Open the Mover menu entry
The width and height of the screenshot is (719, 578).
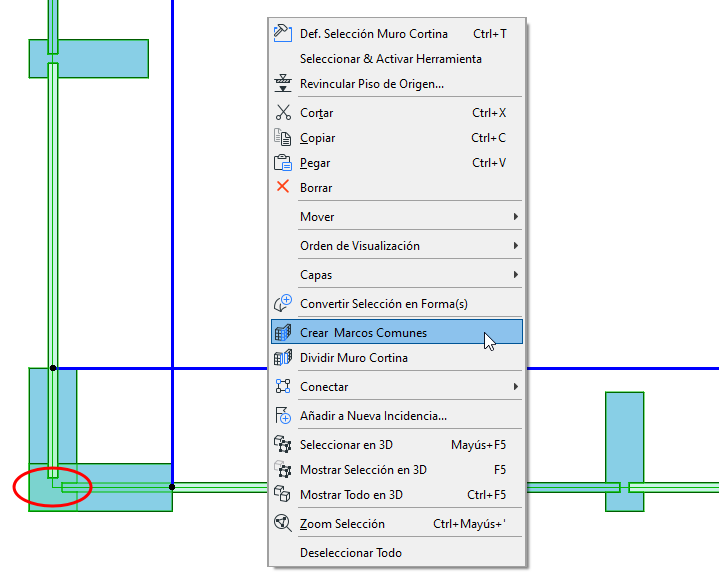point(397,216)
